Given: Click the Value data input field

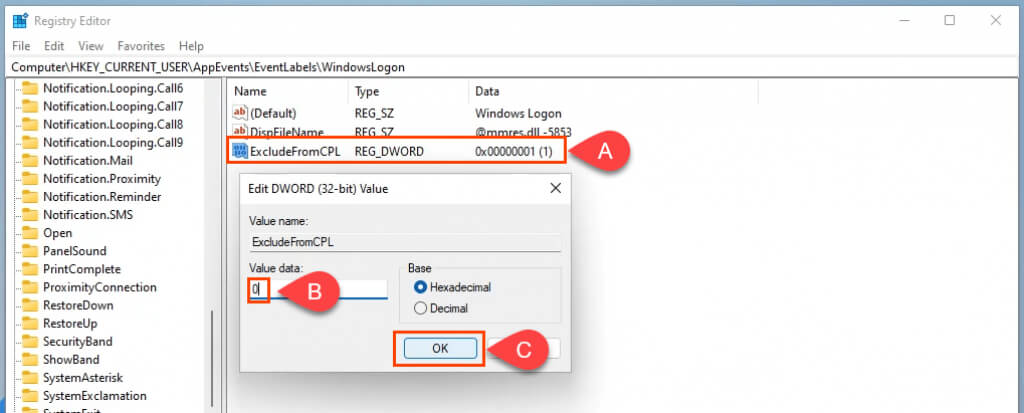Looking at the screenshot, I should 318,289.
